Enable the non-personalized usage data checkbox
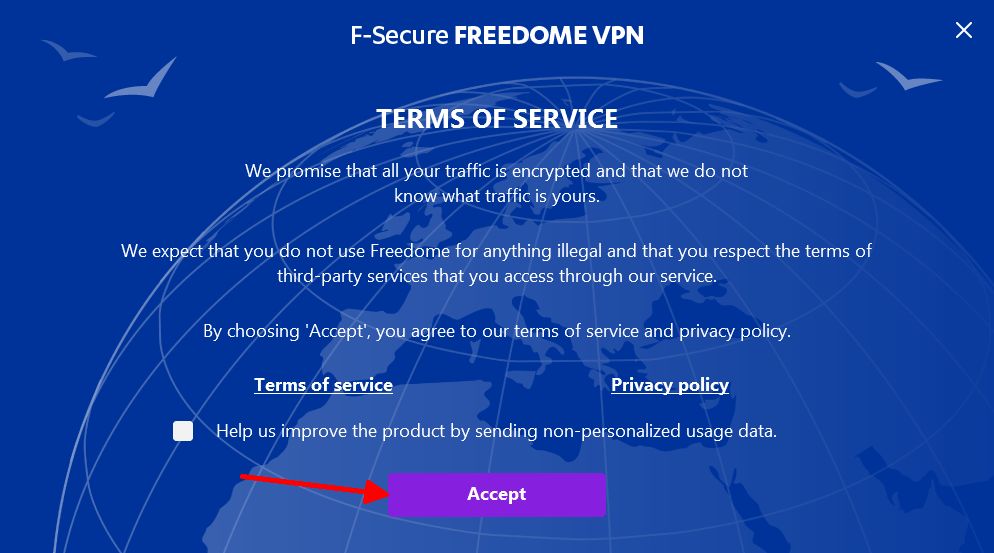The width and height of the screenshot is (994, 553). (183, 431)
